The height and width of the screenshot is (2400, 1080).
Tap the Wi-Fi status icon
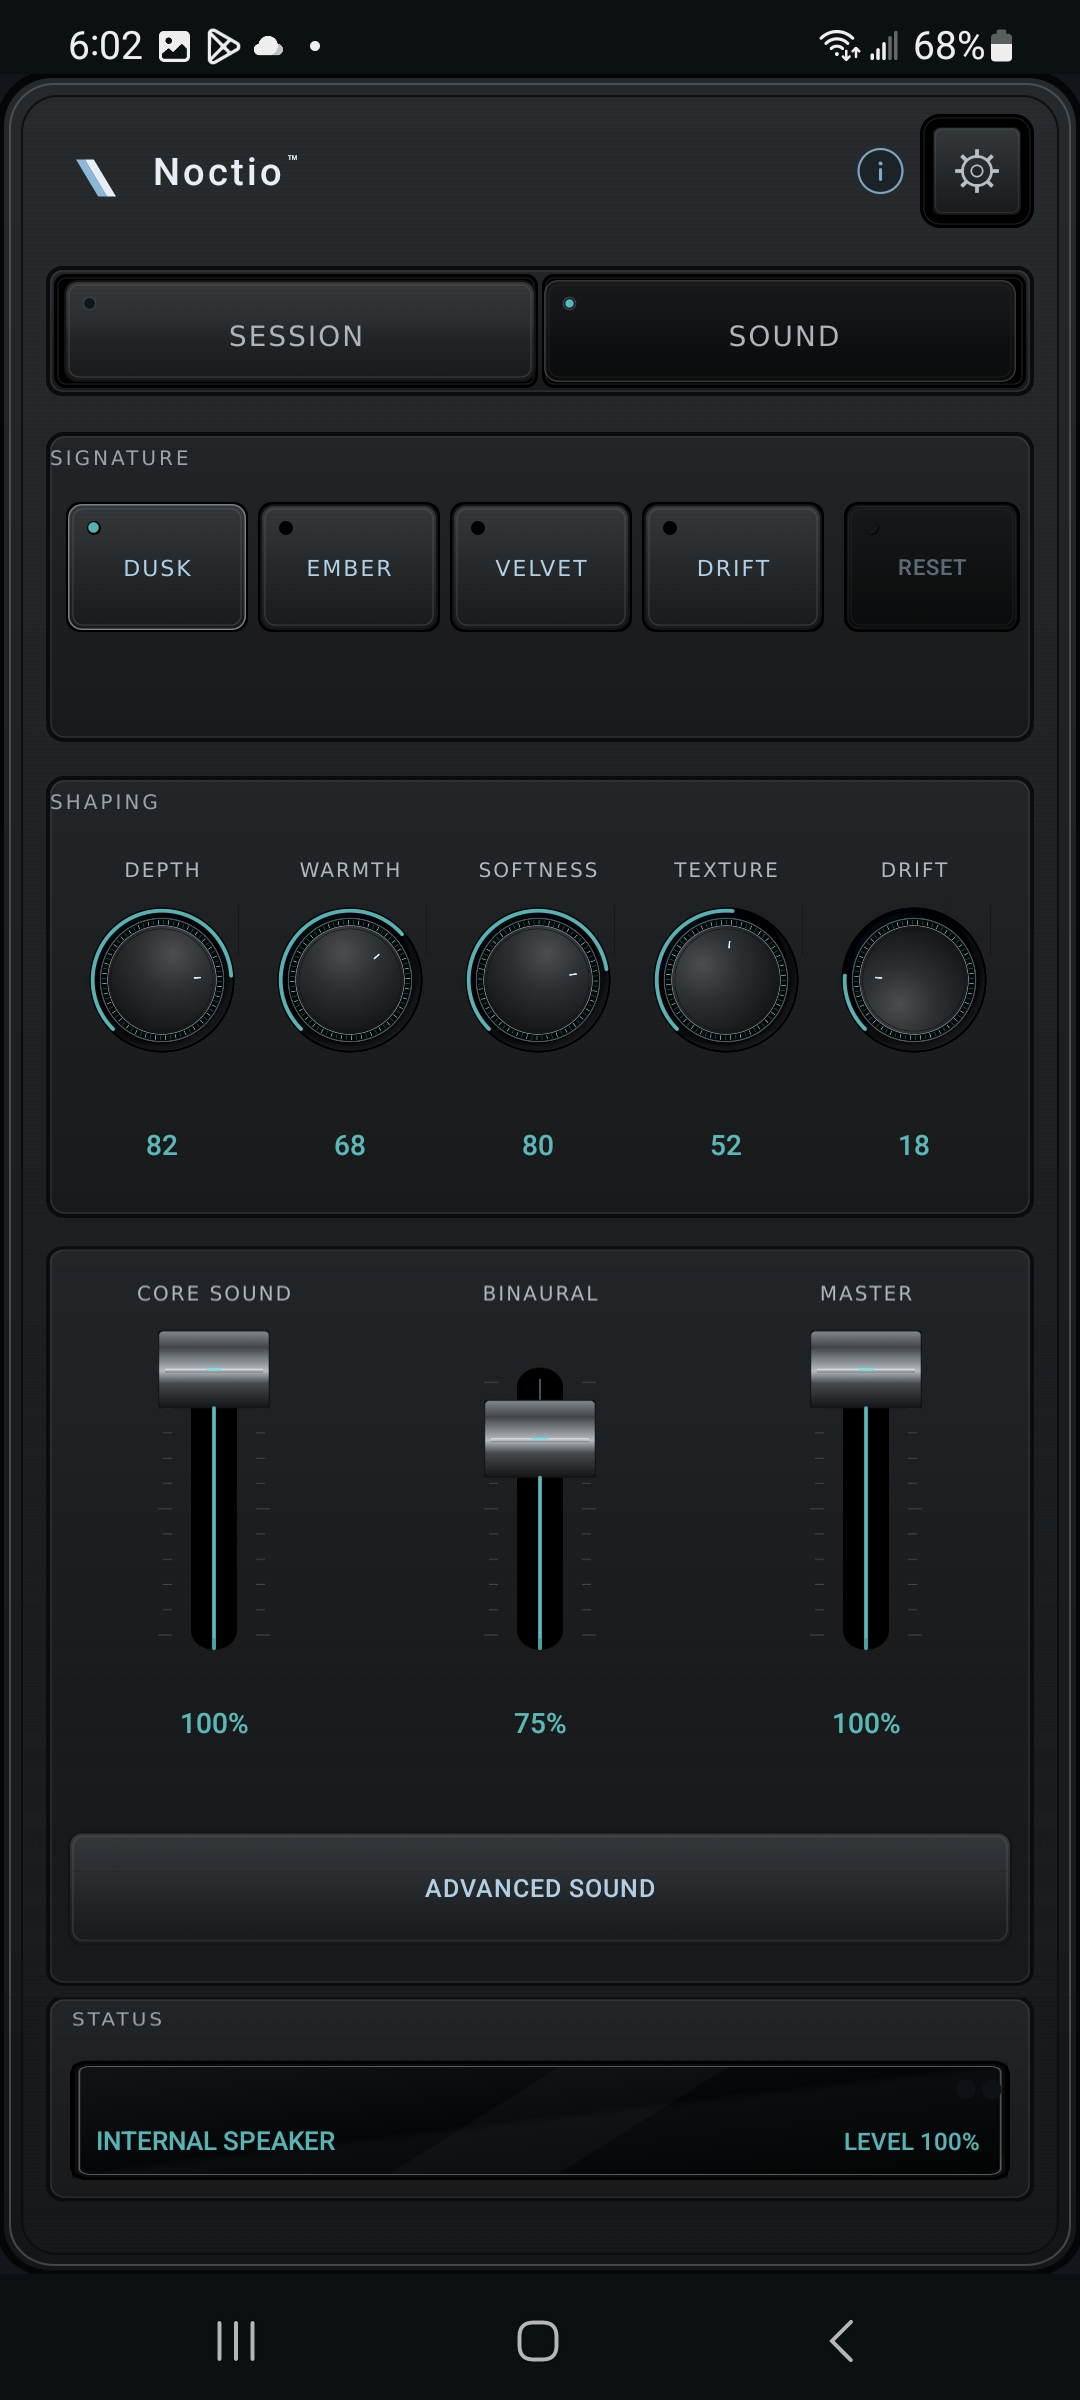[x=838, y=45]
